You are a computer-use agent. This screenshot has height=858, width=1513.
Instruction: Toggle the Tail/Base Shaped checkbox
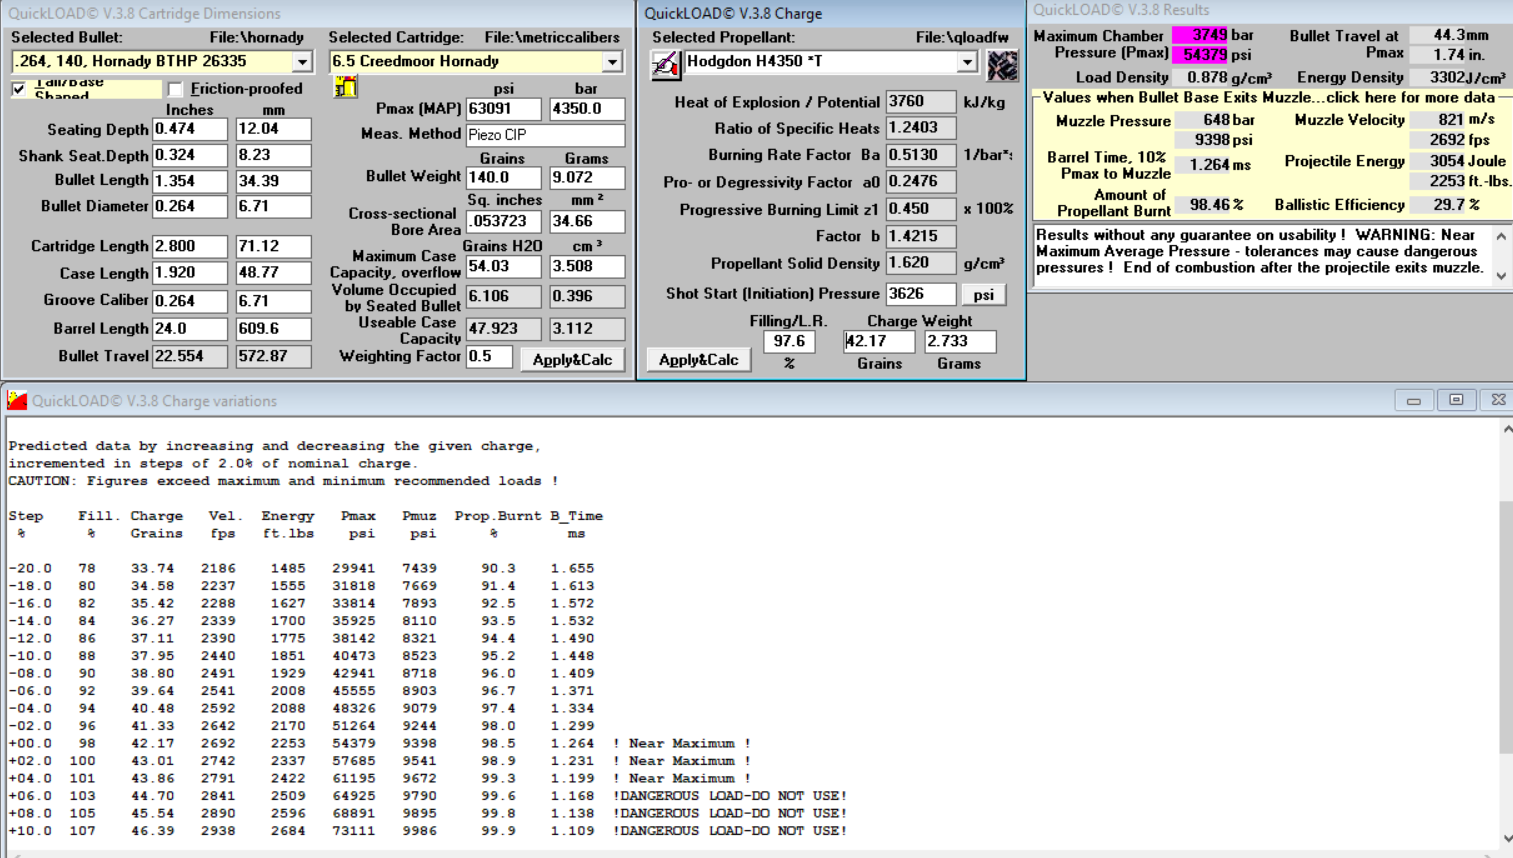tap(19, 89)
